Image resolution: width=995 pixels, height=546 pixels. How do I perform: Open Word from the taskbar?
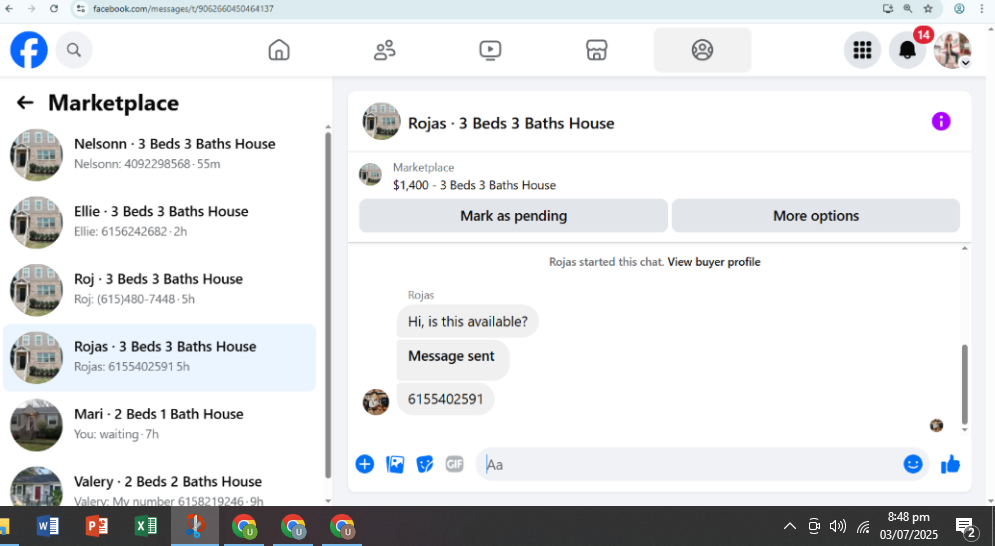coord(48,526)
